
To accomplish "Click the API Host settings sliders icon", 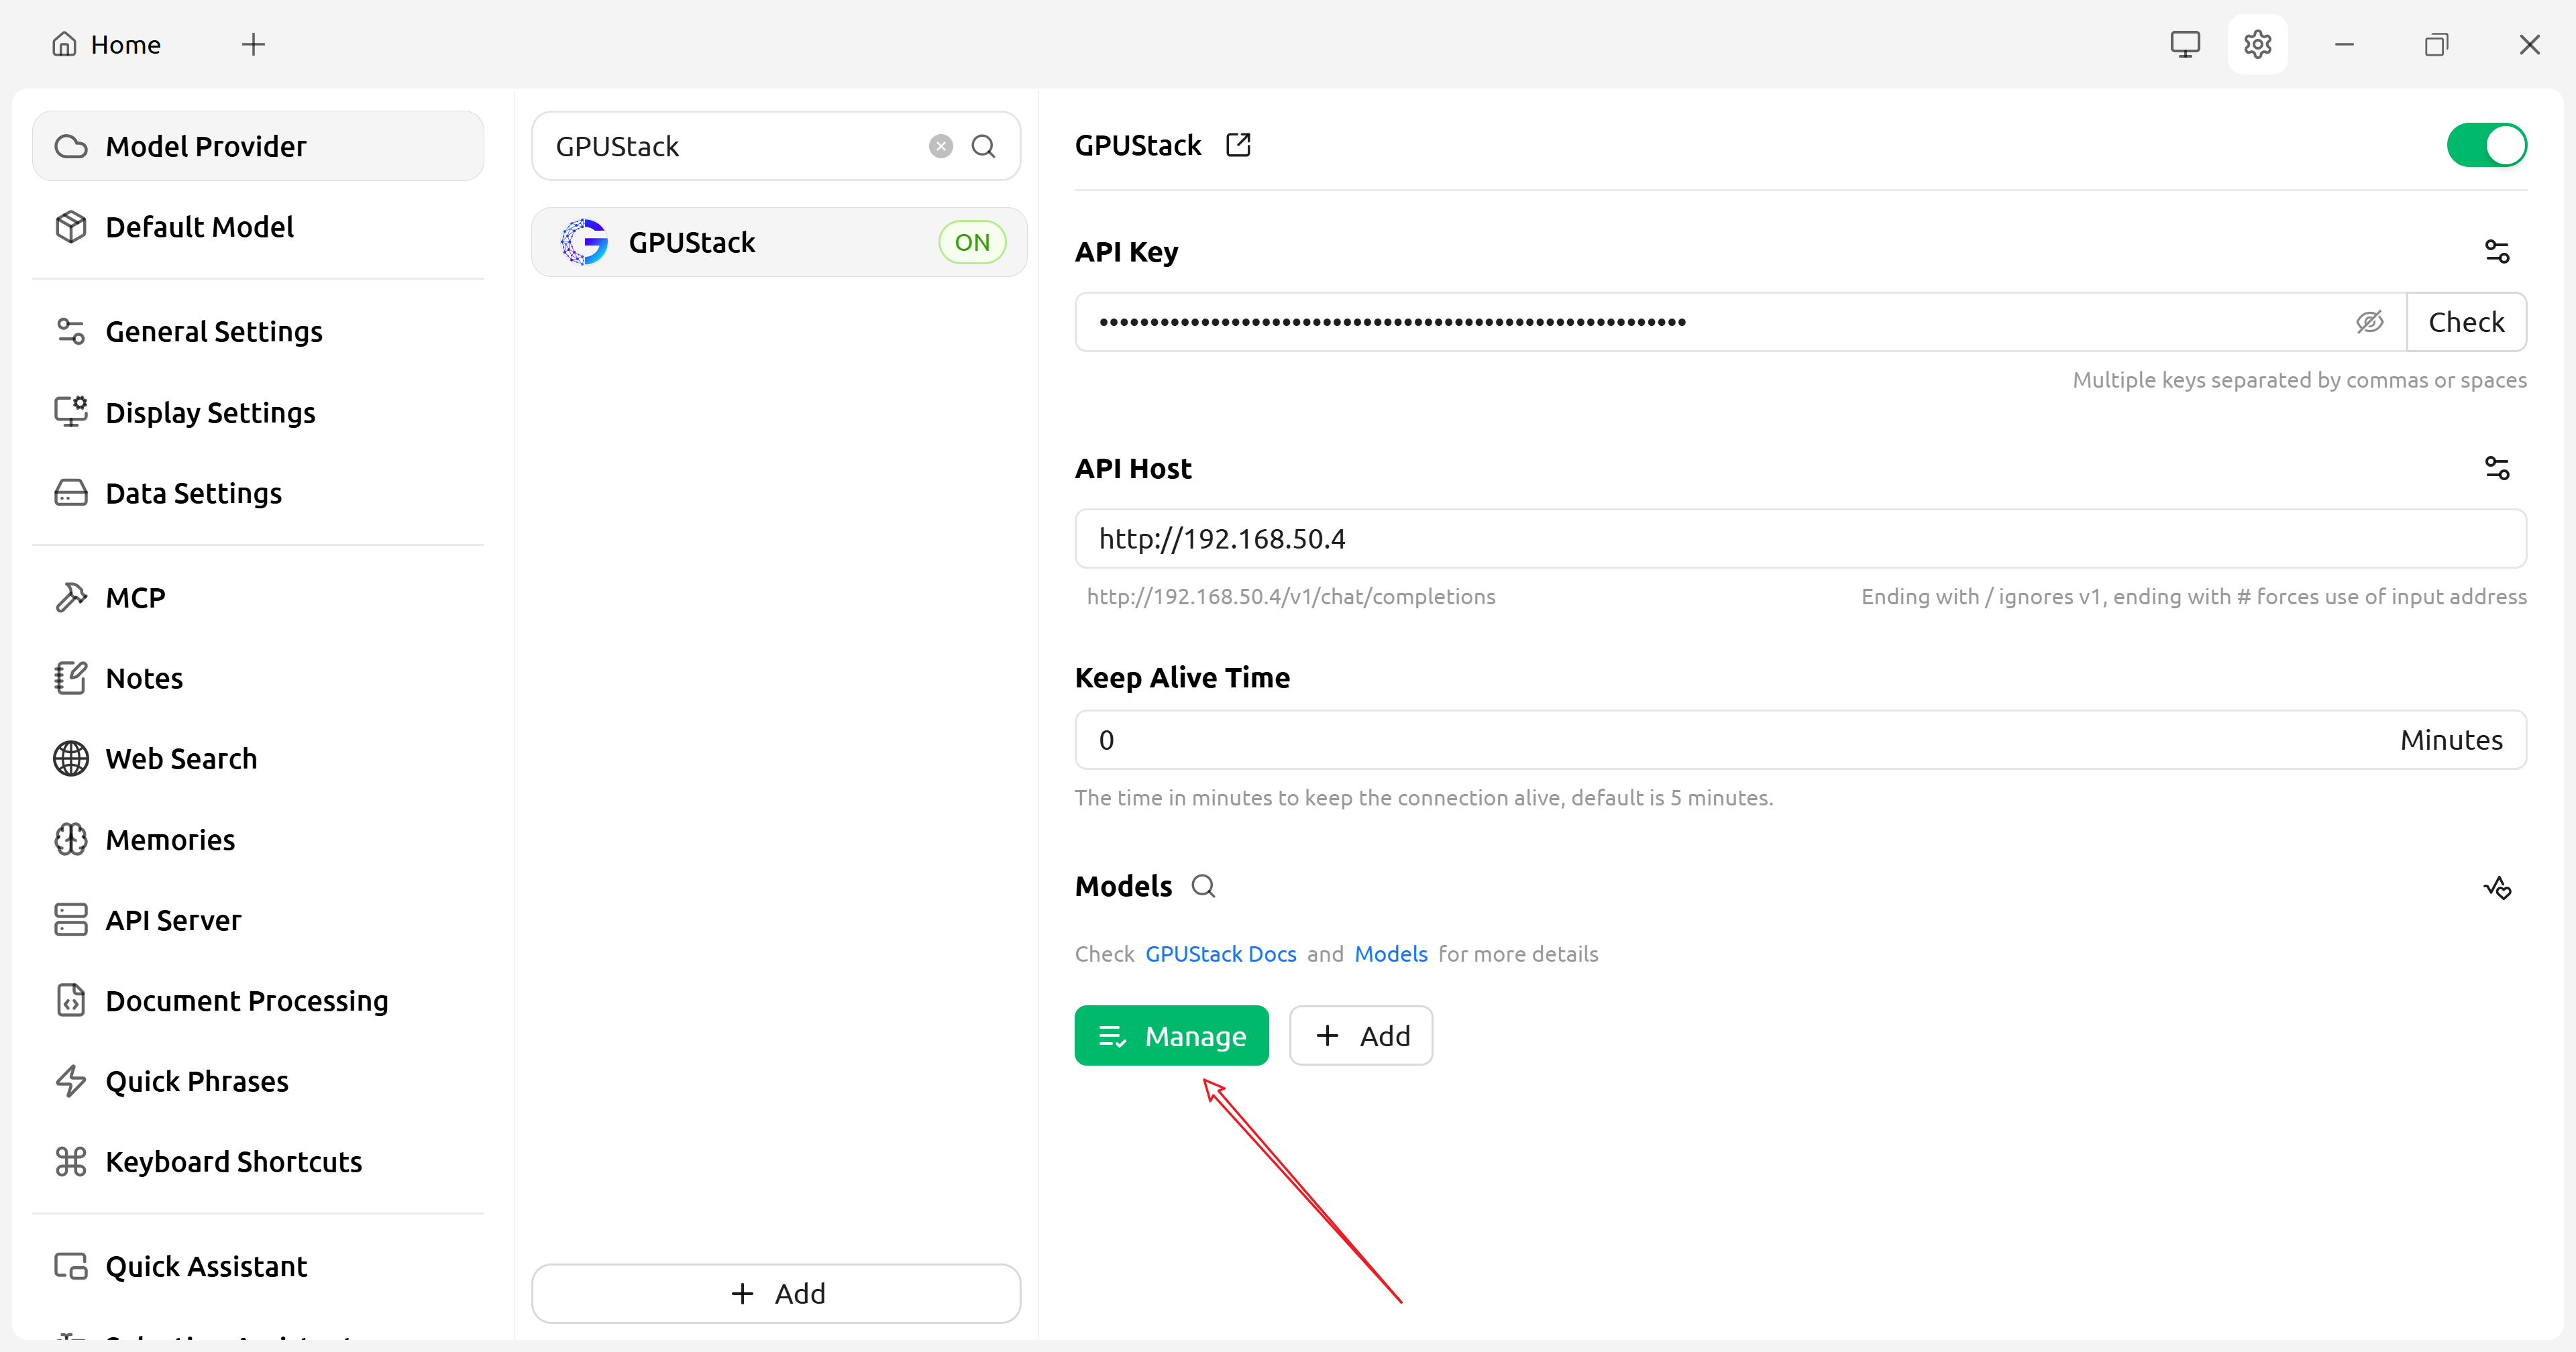I will tap(2496, 468).
